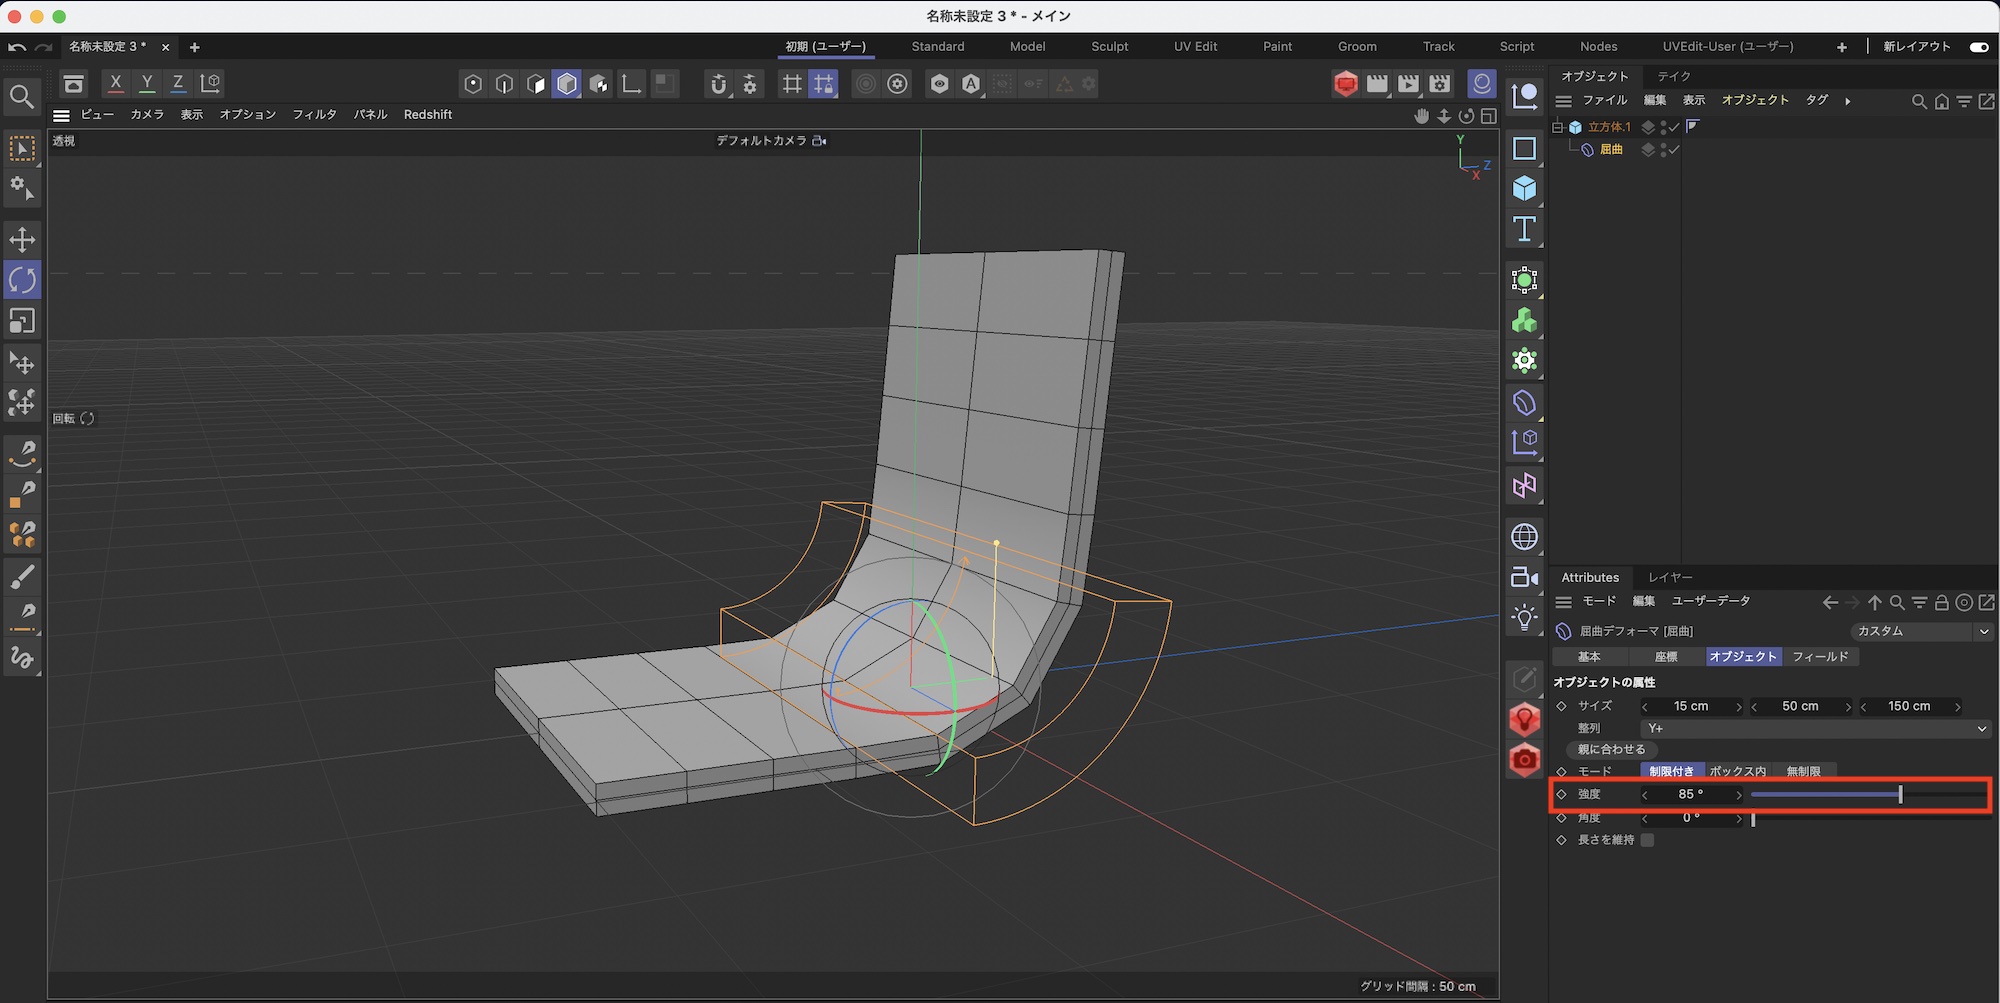2000x1003 pixels.
Task: Click the Camera object icon
Action: 1524,577
